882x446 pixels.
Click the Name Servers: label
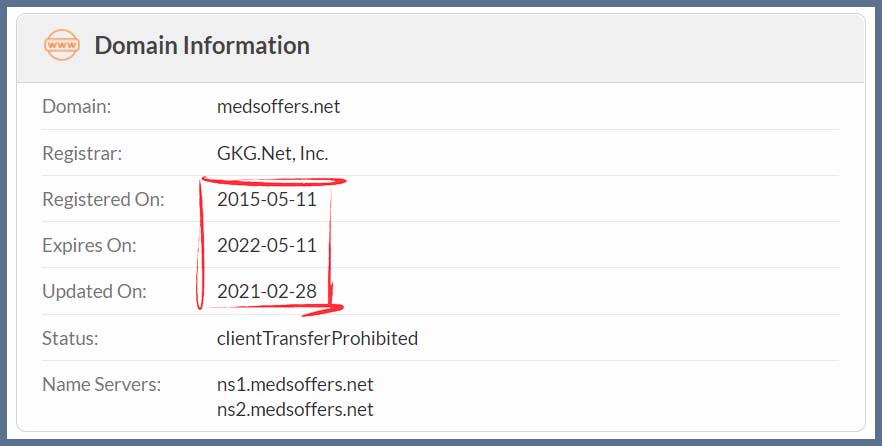[102, 384]
